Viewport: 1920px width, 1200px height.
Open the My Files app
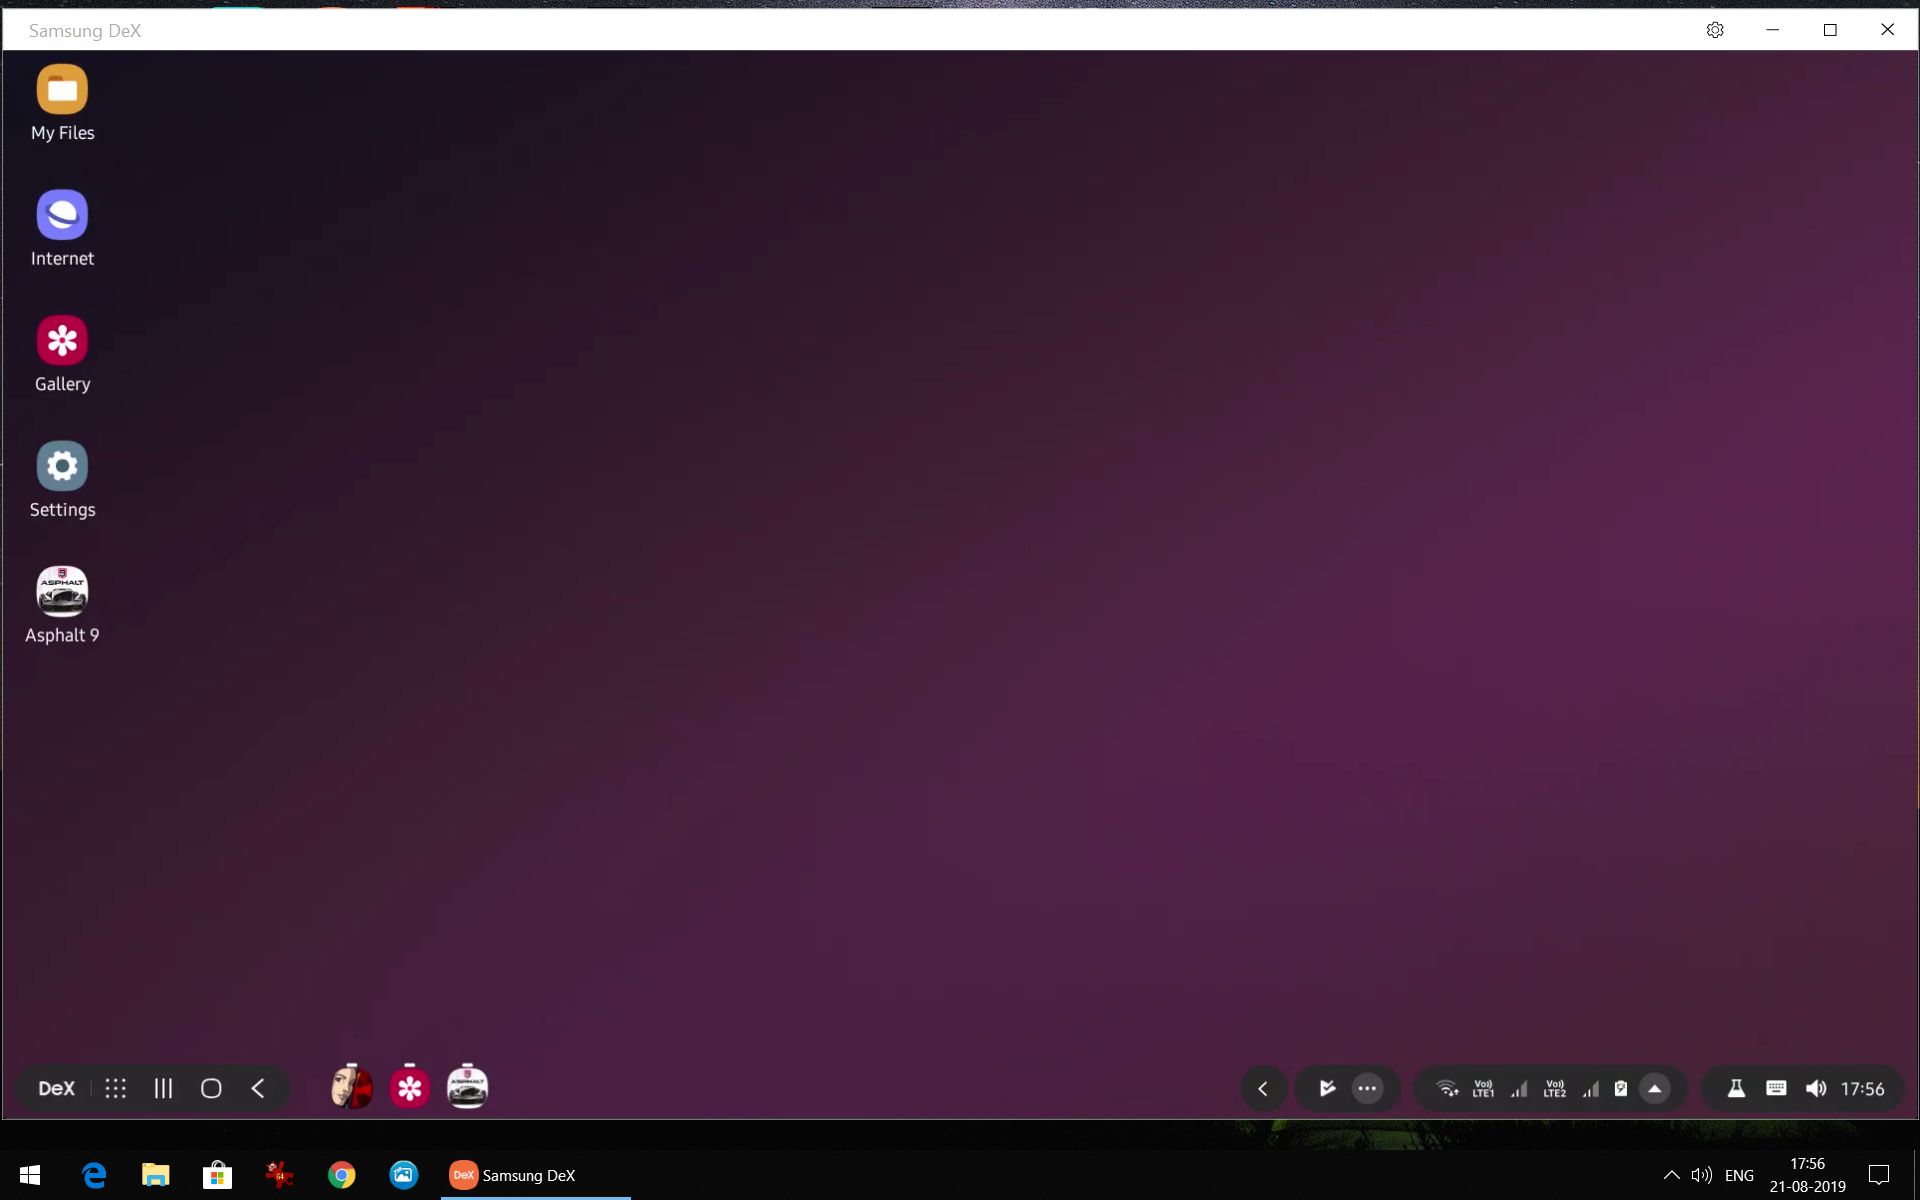[62, 90]
